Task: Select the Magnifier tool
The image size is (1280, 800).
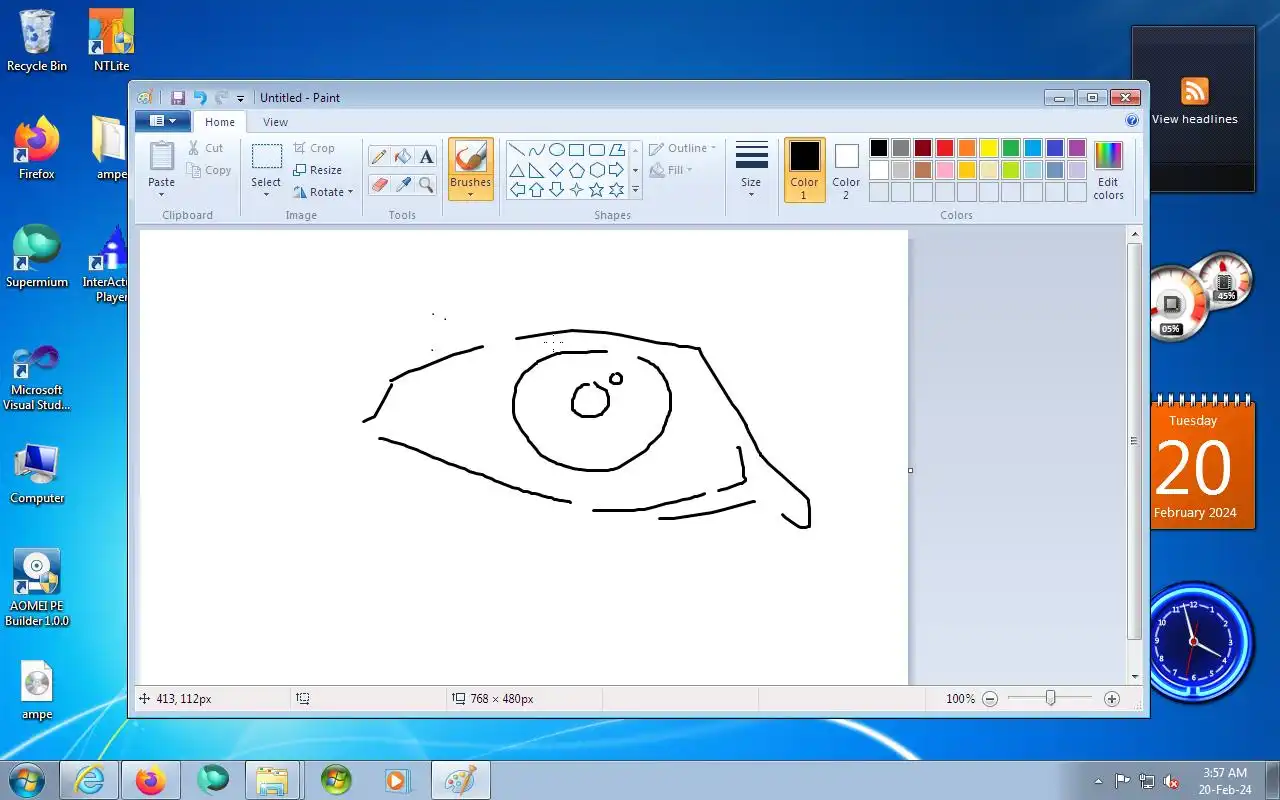Action: pos(427,185)
